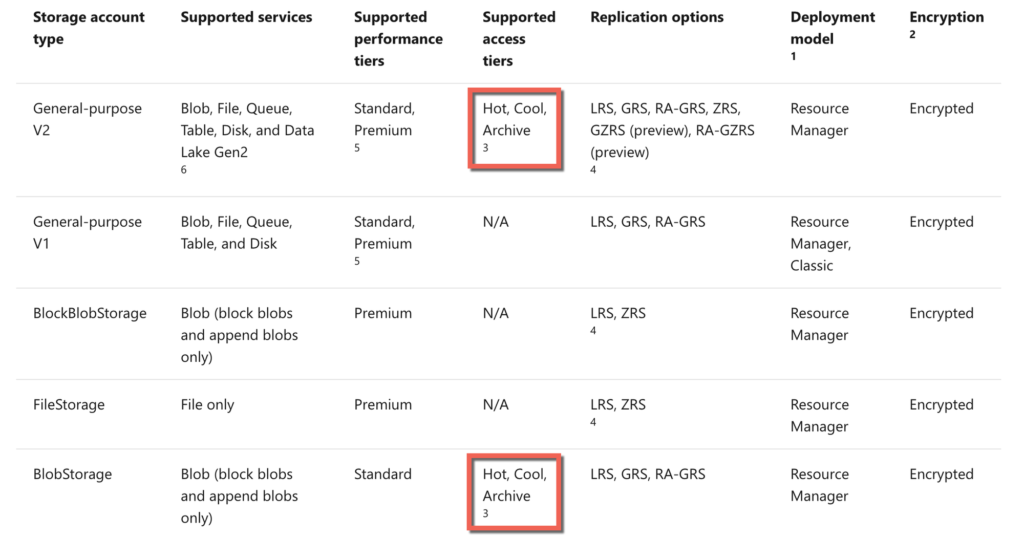The height and width of the screenshot is (539, 1024).
Task: Click footnote 4 under FileStorage LRS, ZRS
Action: coord(593,422)
